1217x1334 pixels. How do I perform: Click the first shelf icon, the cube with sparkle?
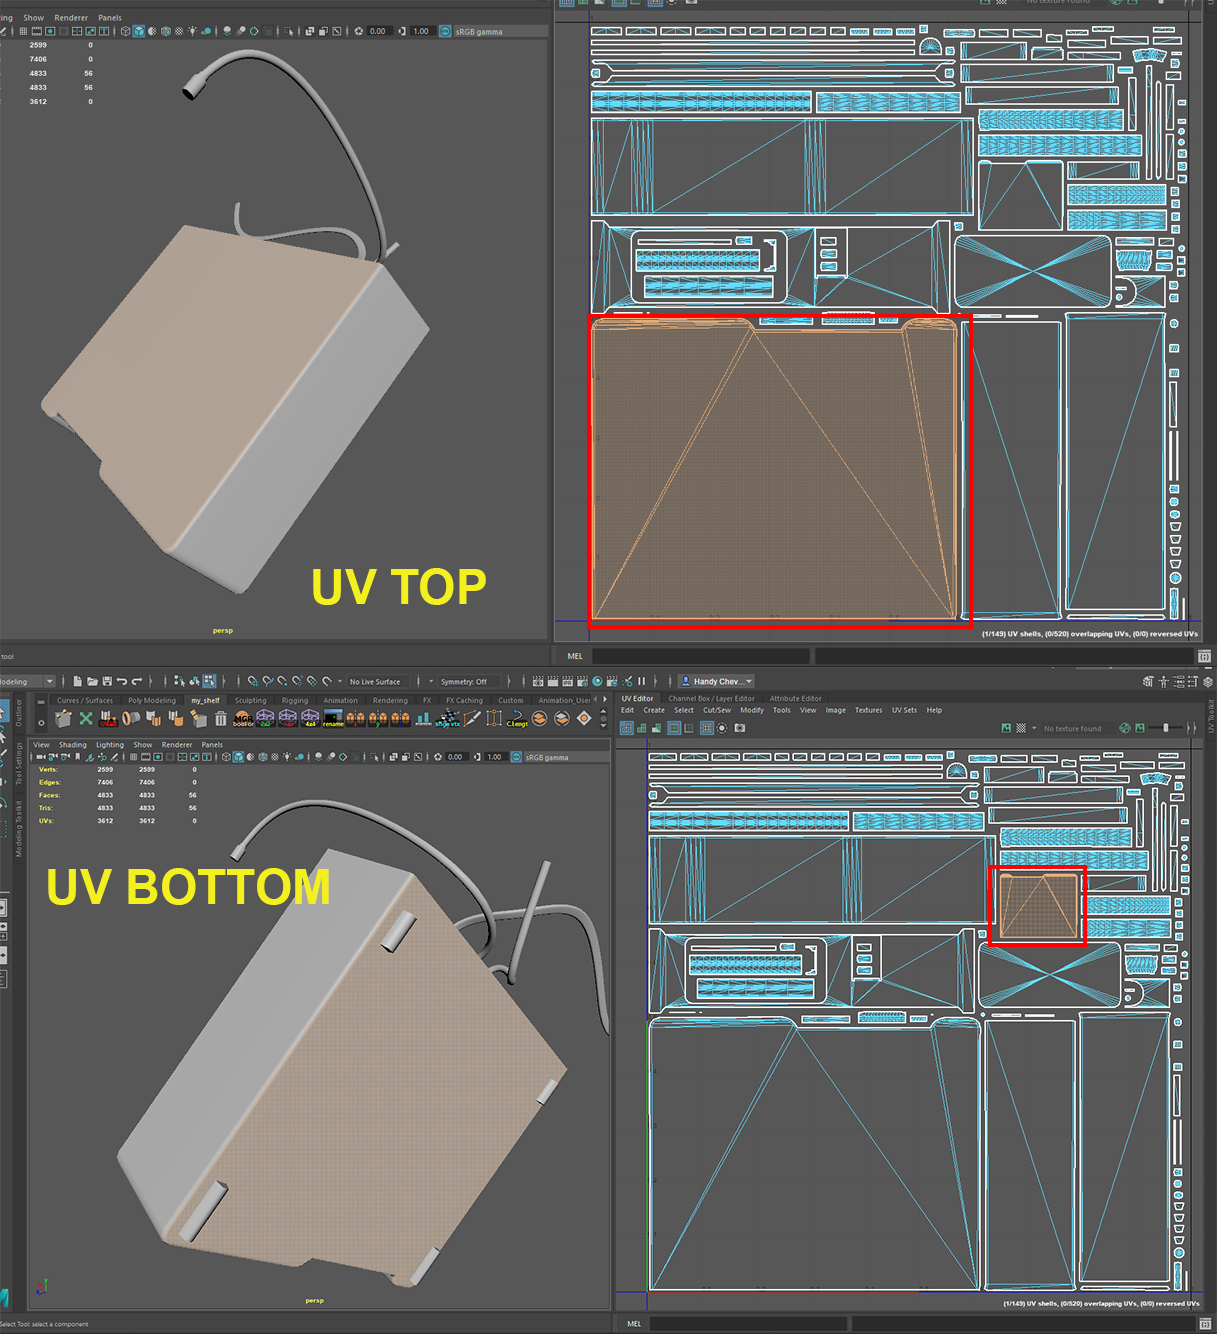tap(63, 718)
